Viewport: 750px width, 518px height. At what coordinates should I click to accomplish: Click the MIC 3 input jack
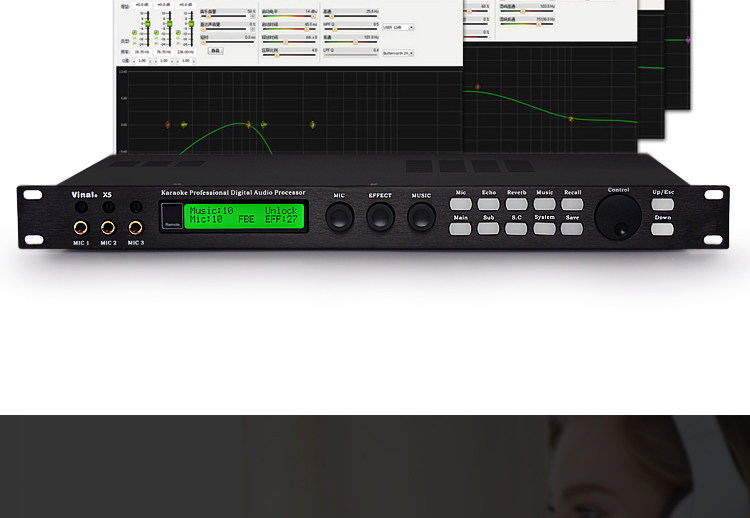[x=135, y=229]
